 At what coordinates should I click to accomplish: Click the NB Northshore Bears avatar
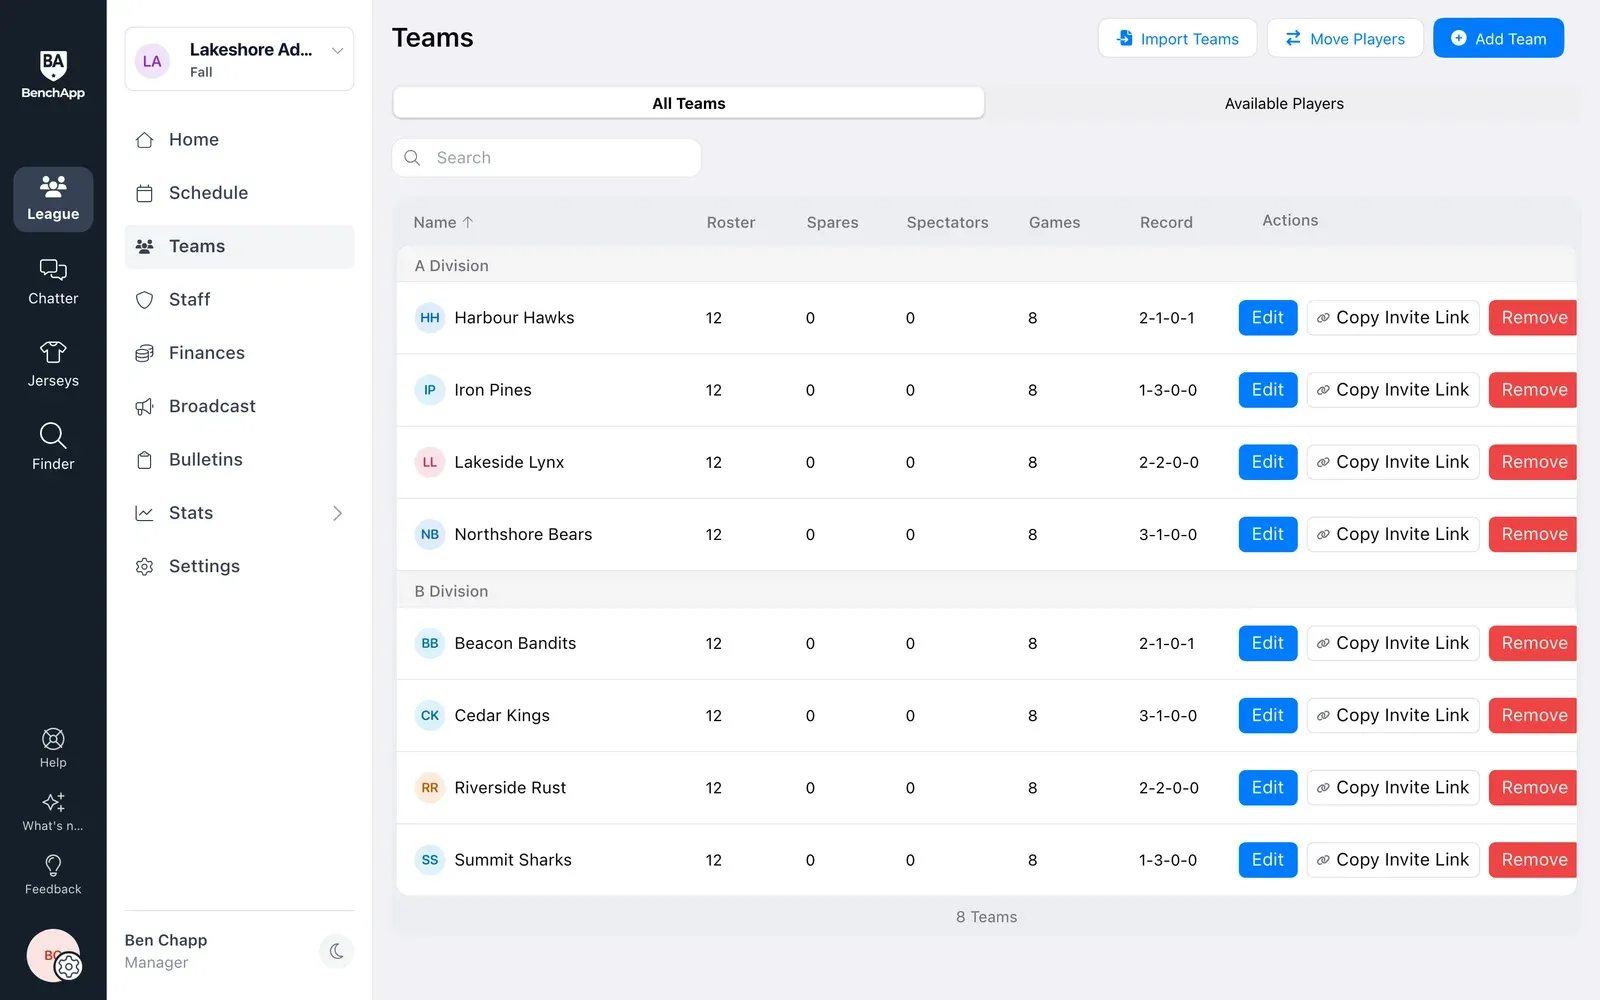[x=430, y=534]
